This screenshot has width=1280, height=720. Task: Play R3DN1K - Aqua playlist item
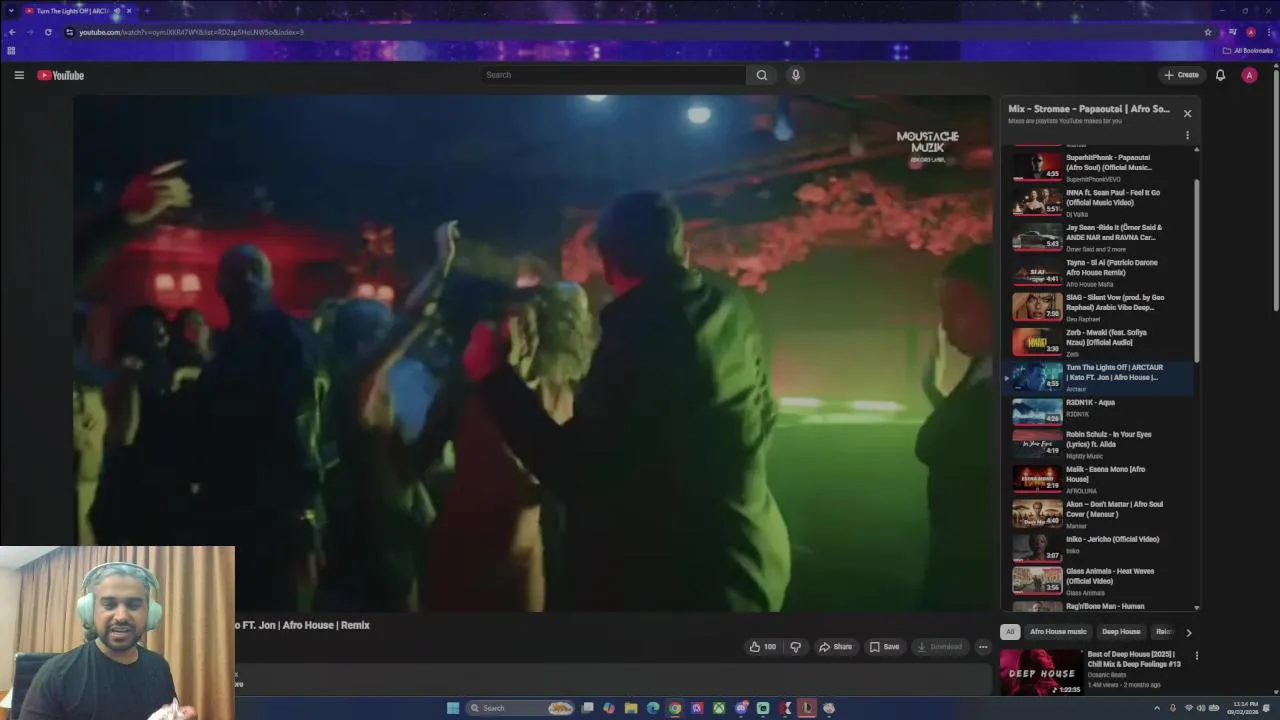coord(1100,410)
